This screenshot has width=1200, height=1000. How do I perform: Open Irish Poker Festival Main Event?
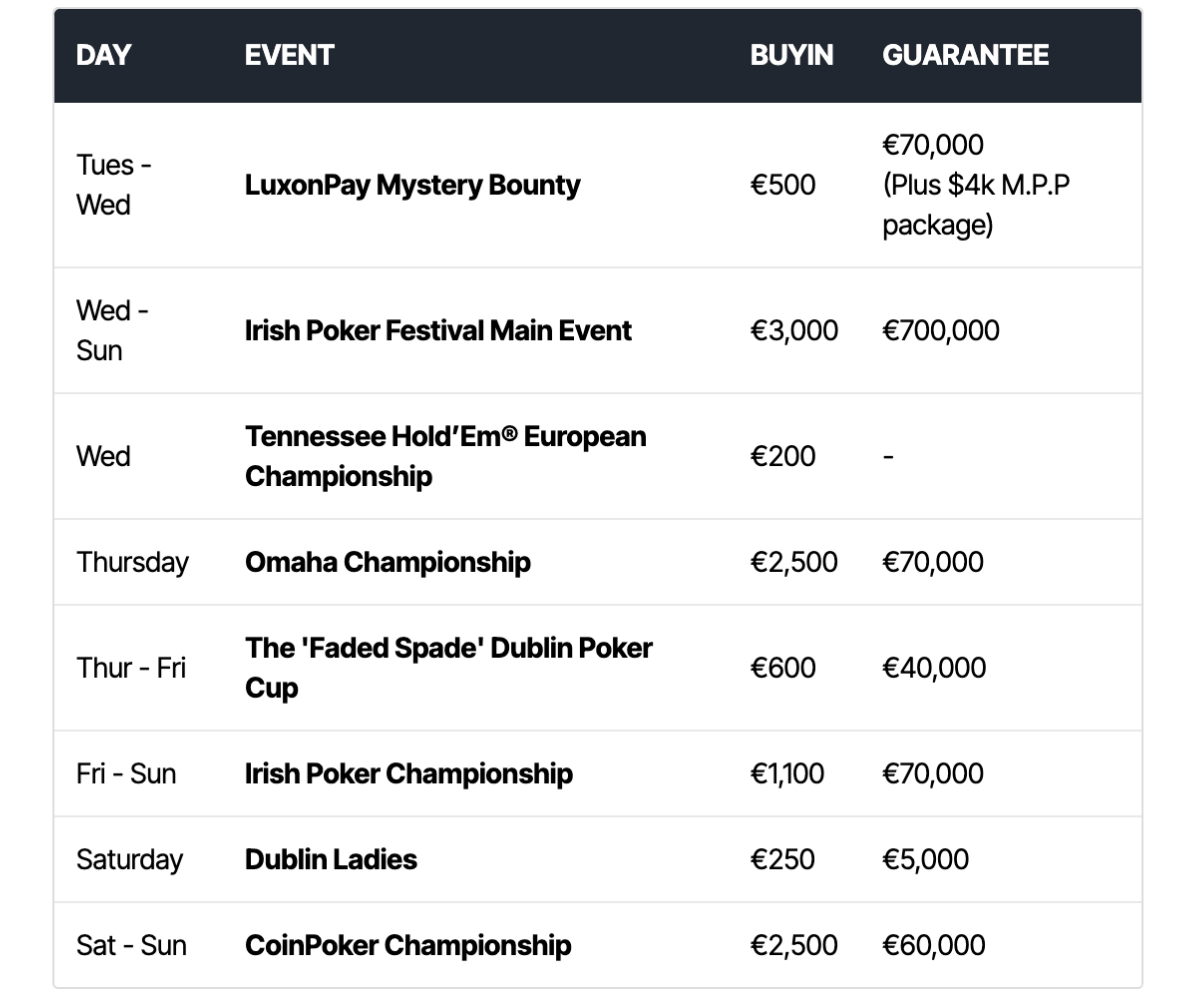tap(438, 330)
